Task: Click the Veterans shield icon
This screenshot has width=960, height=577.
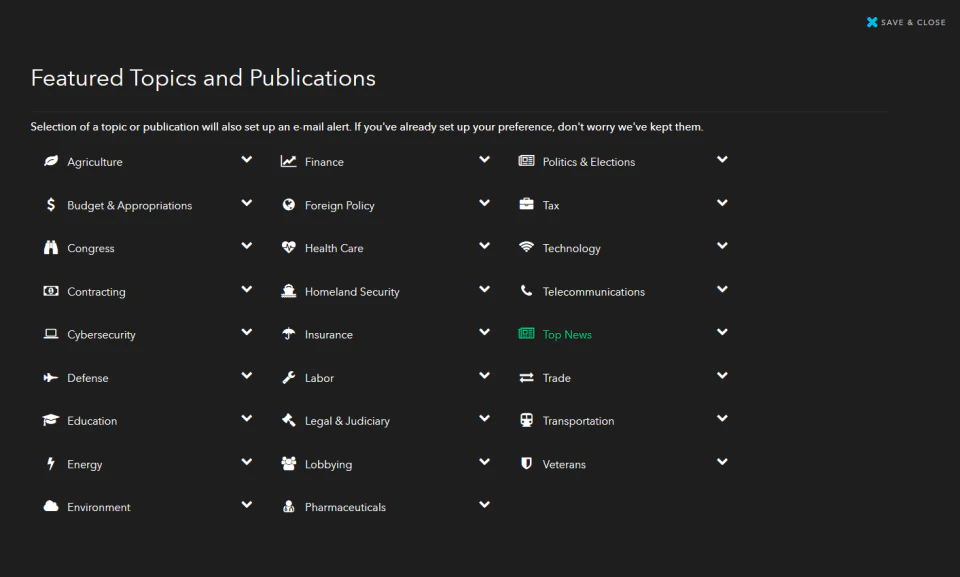Action: tap(527, 463)
